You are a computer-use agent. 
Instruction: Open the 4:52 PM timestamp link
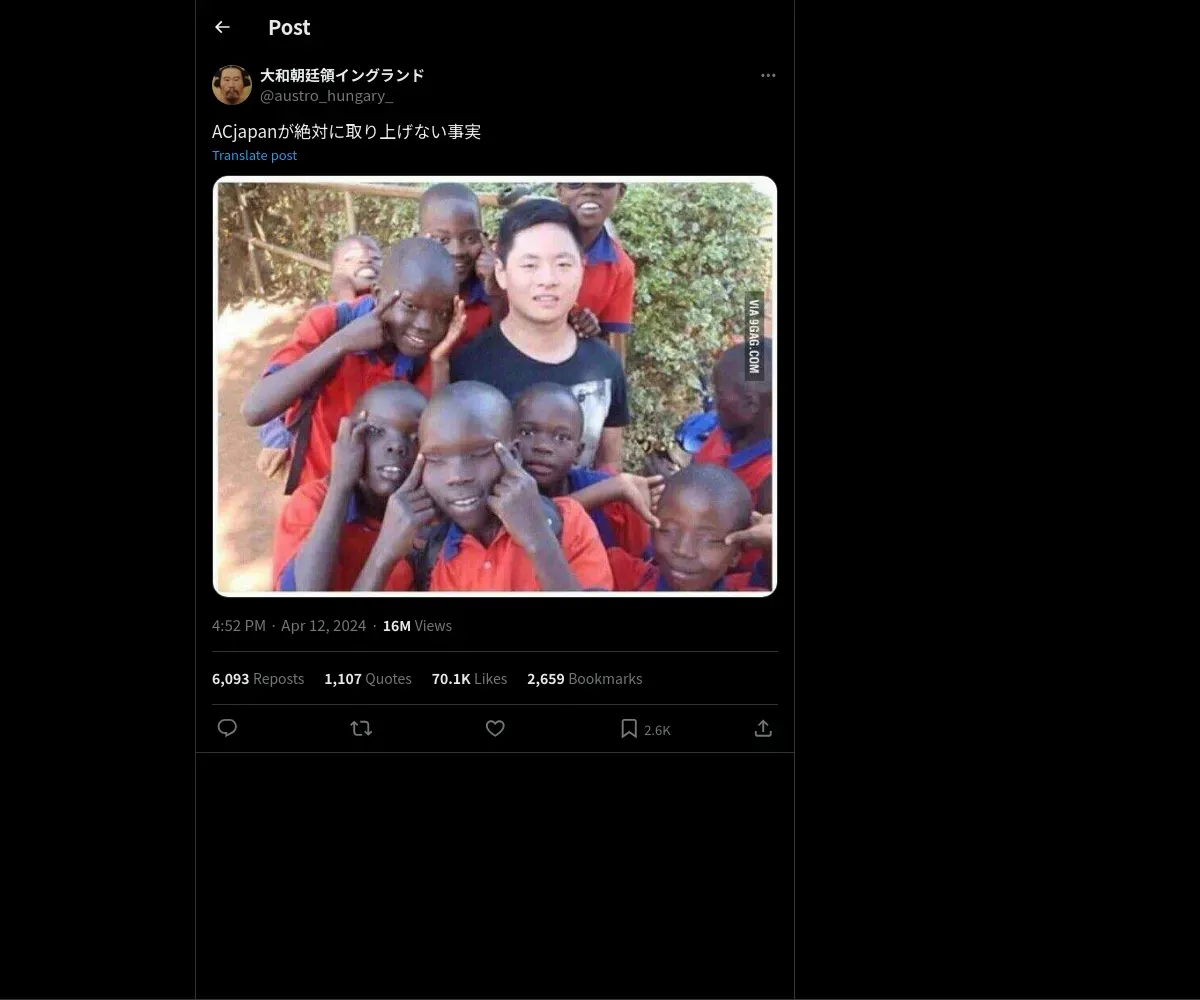pos(289,626)
